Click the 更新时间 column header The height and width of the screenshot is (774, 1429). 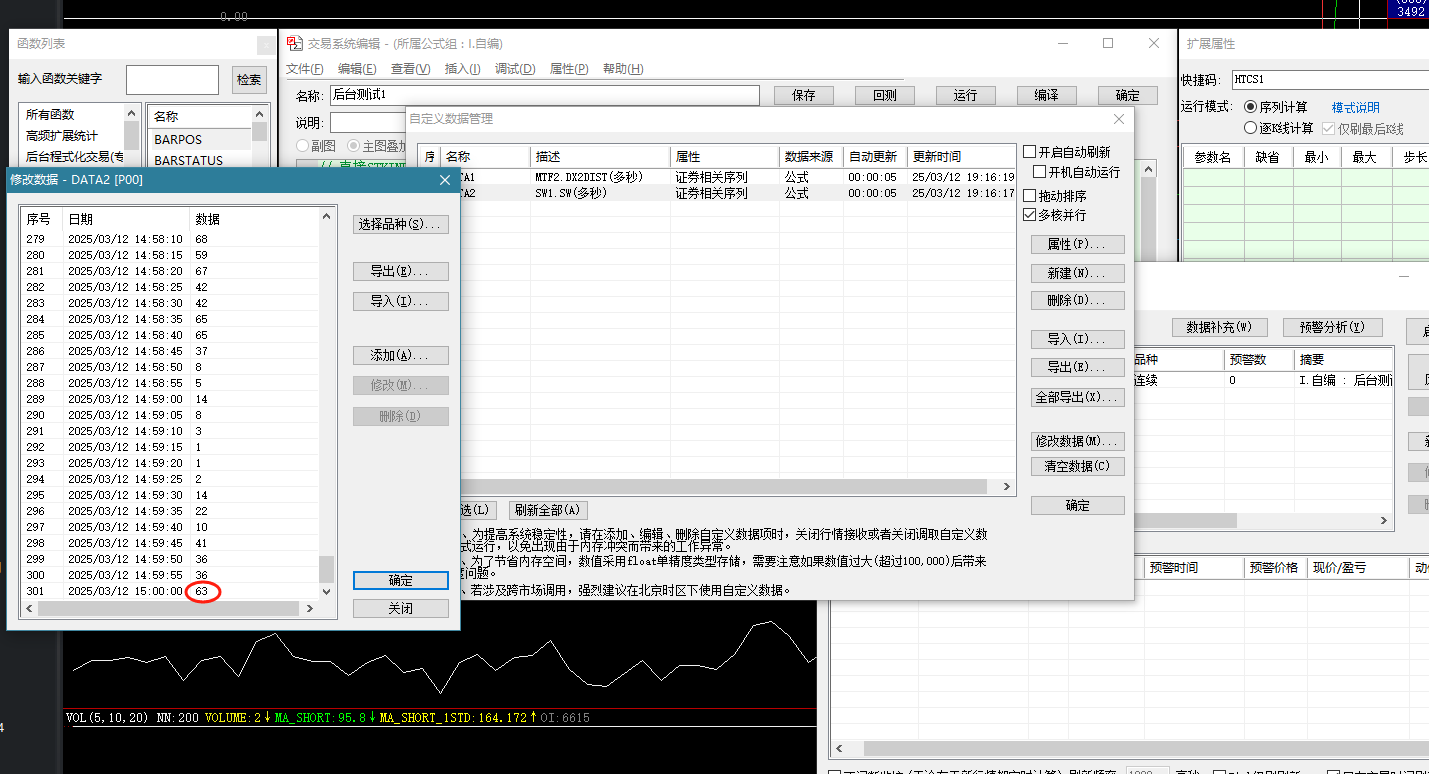pos(961,157)
